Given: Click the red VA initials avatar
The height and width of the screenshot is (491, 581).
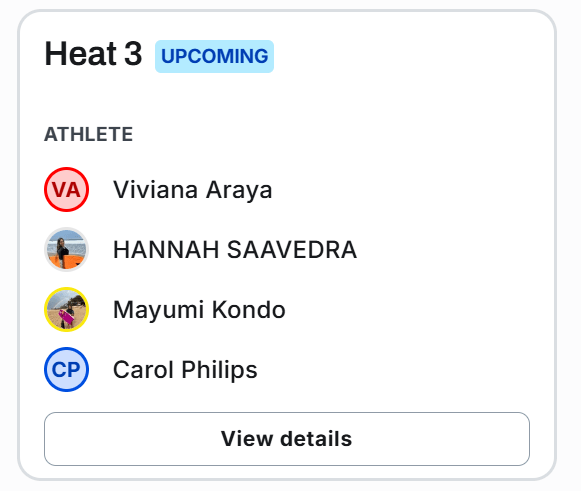Looking at the screenshot, I should coord(66,189).
